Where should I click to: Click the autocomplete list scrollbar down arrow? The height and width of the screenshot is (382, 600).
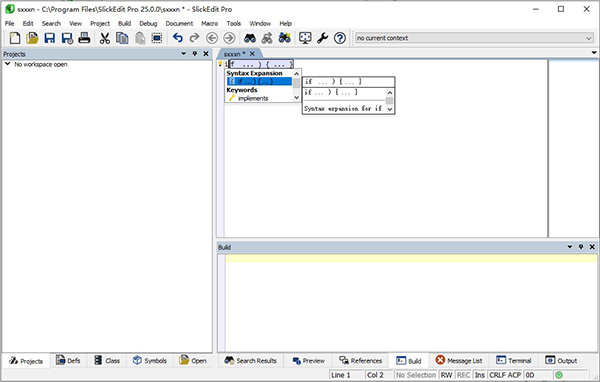click(297, 98)
